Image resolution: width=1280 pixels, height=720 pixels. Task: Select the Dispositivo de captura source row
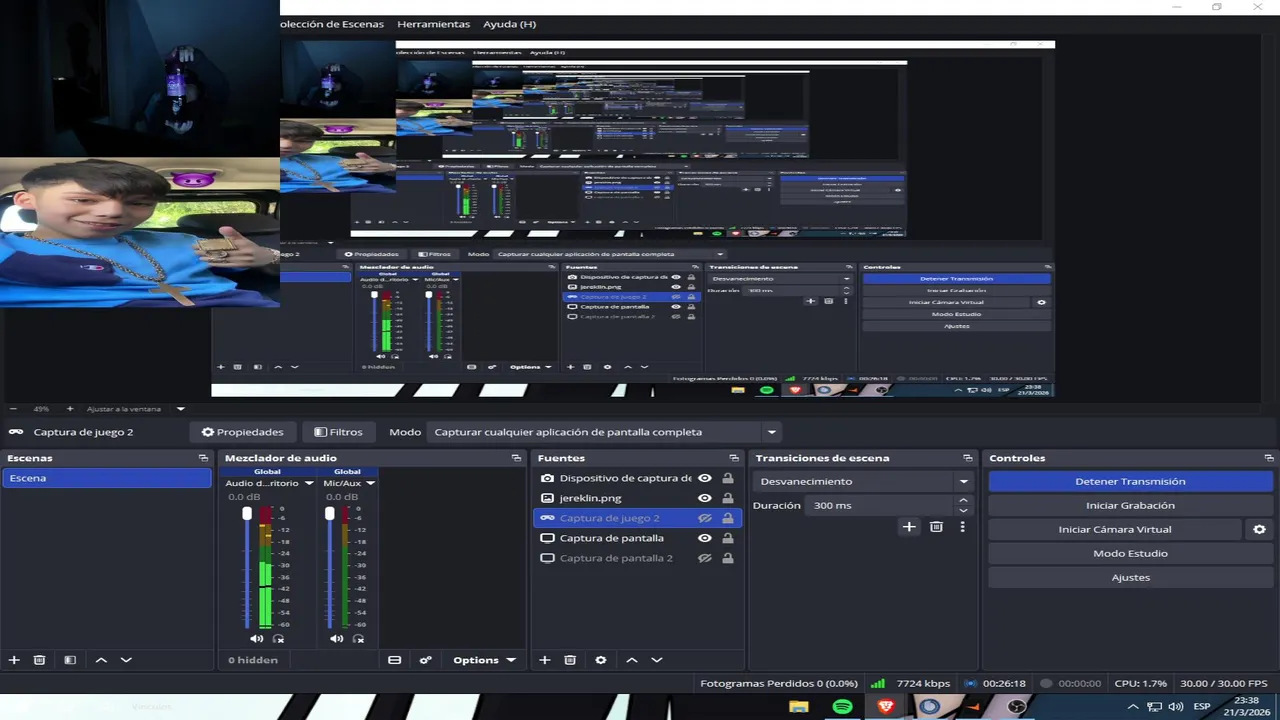[x=637, y=478]
